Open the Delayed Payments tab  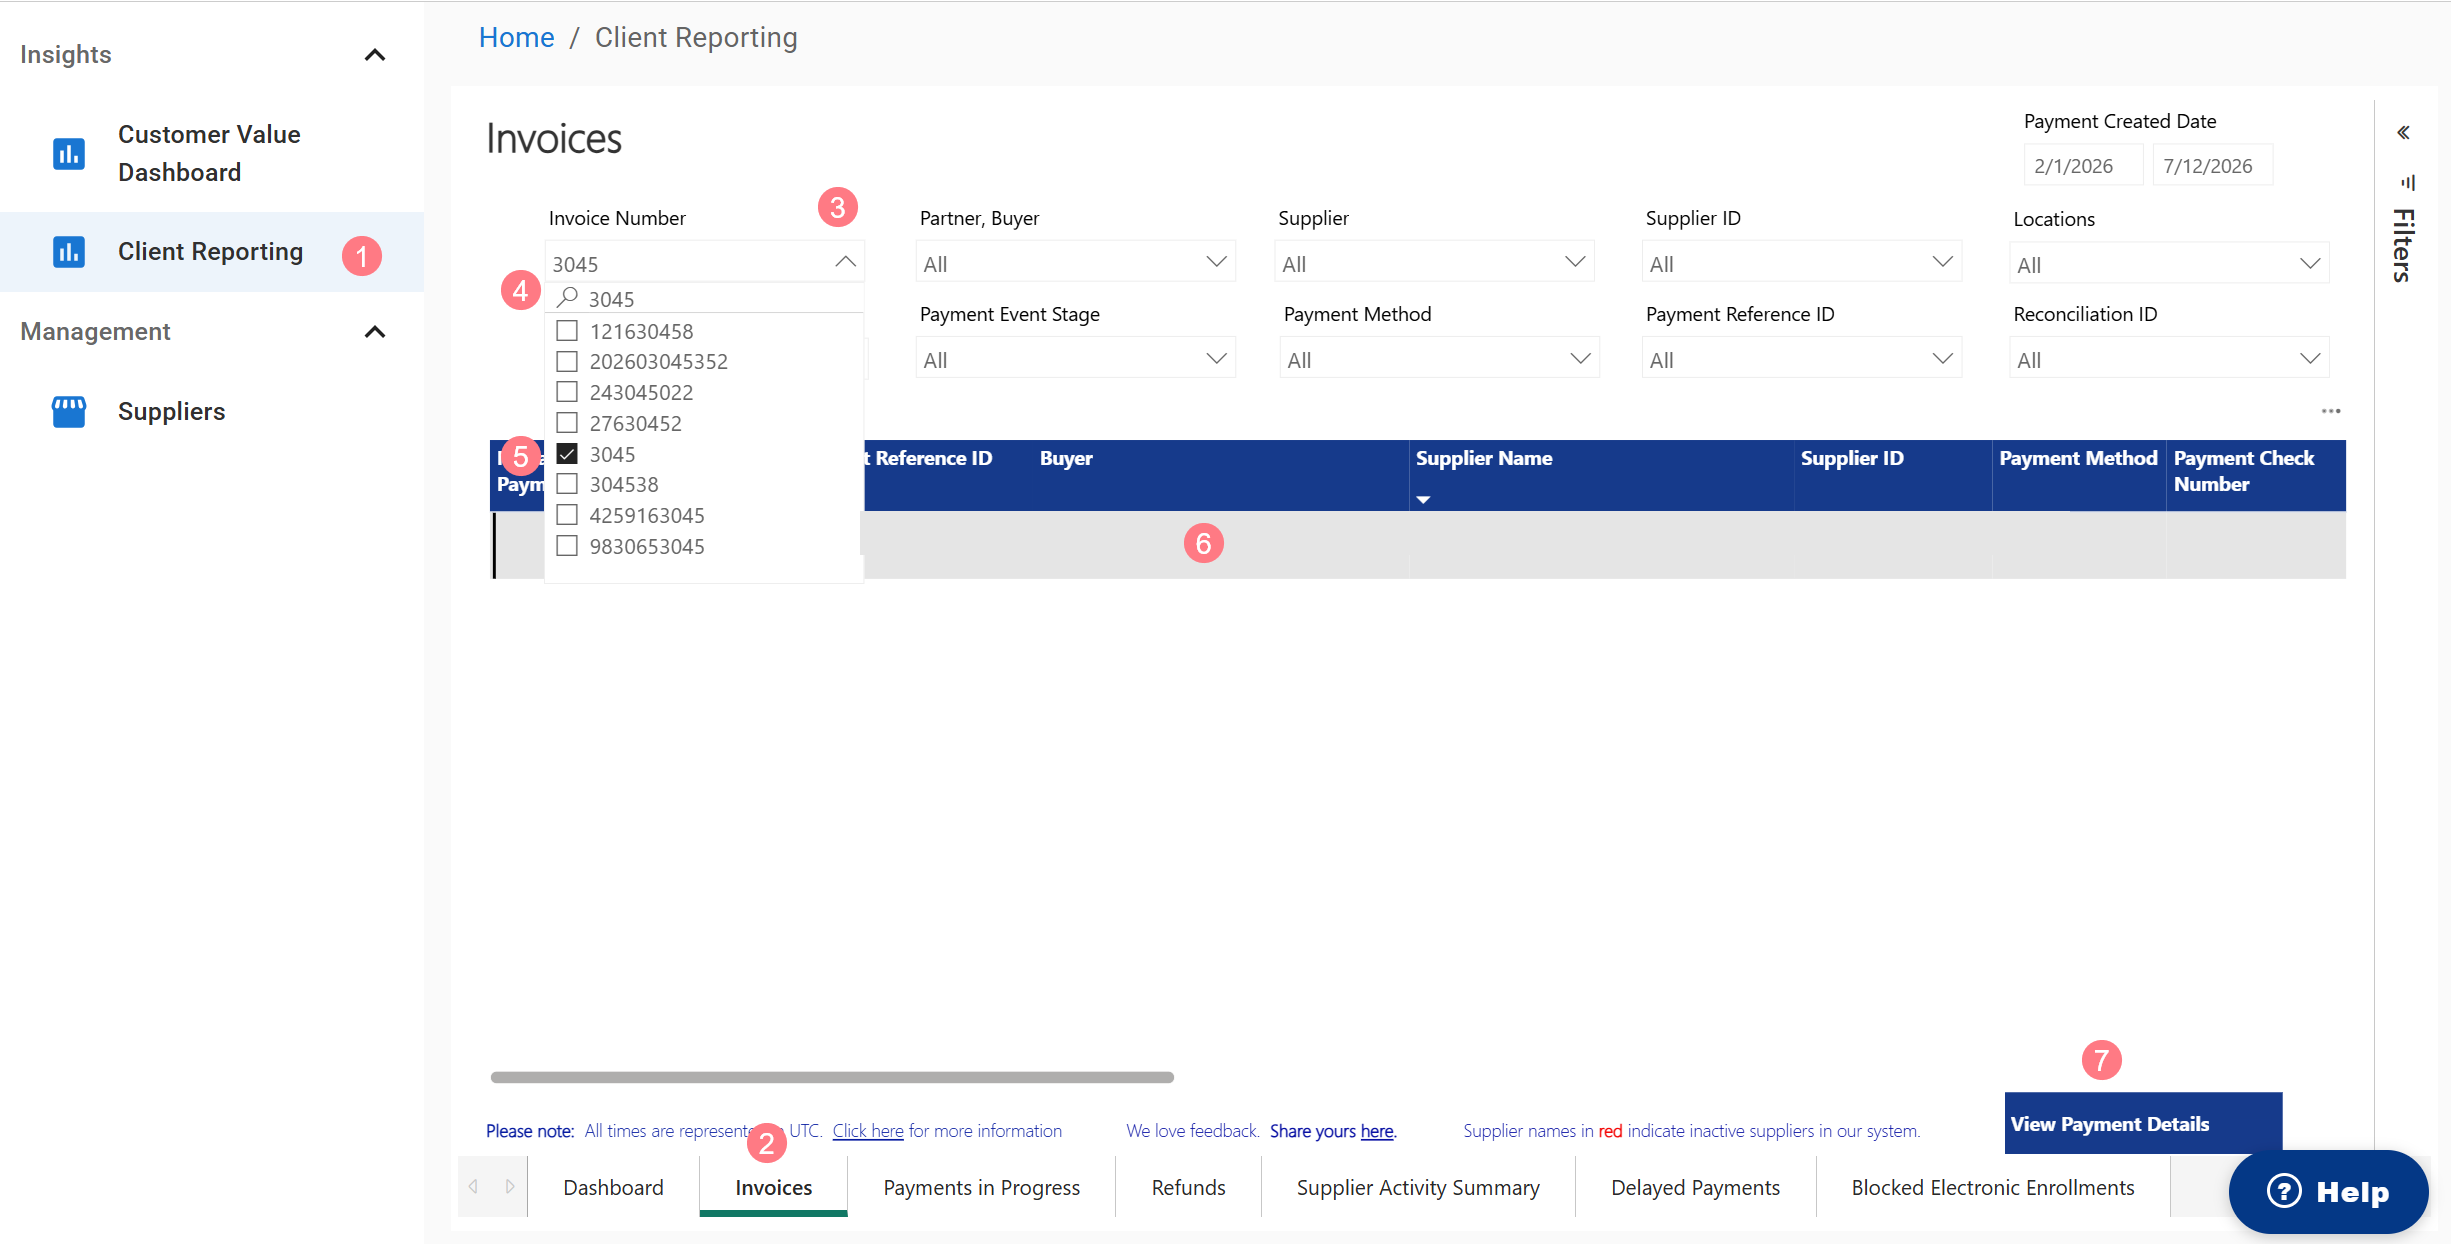click(x=1695, y=1187)
